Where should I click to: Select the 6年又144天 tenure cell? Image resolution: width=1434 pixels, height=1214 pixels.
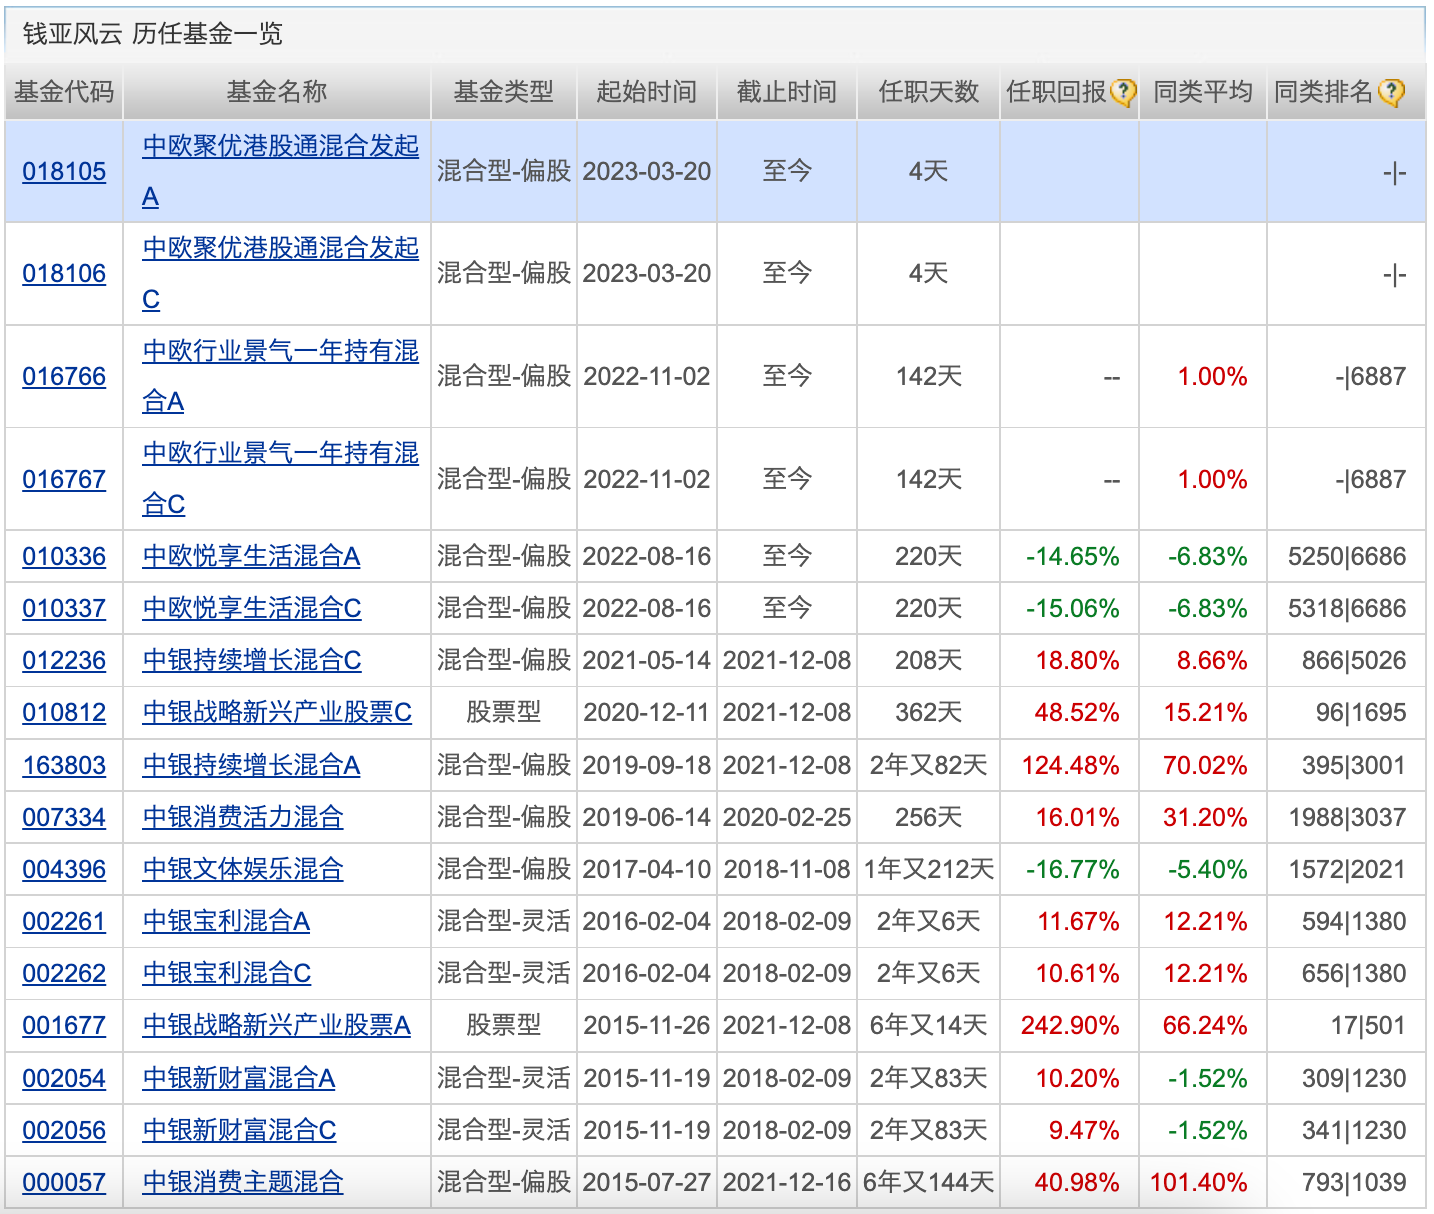pos(929,1182)
